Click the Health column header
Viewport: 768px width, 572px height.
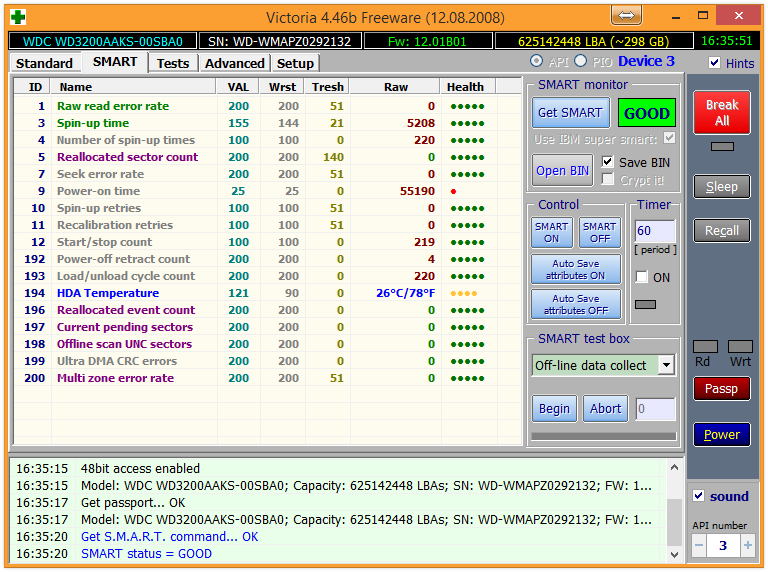click(468, 87)
